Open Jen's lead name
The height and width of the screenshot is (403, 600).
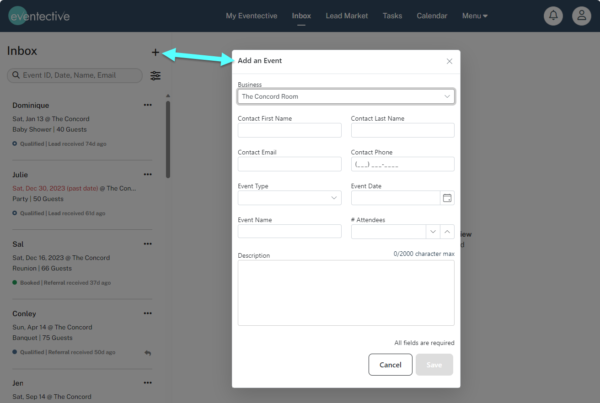pos(18,383)
